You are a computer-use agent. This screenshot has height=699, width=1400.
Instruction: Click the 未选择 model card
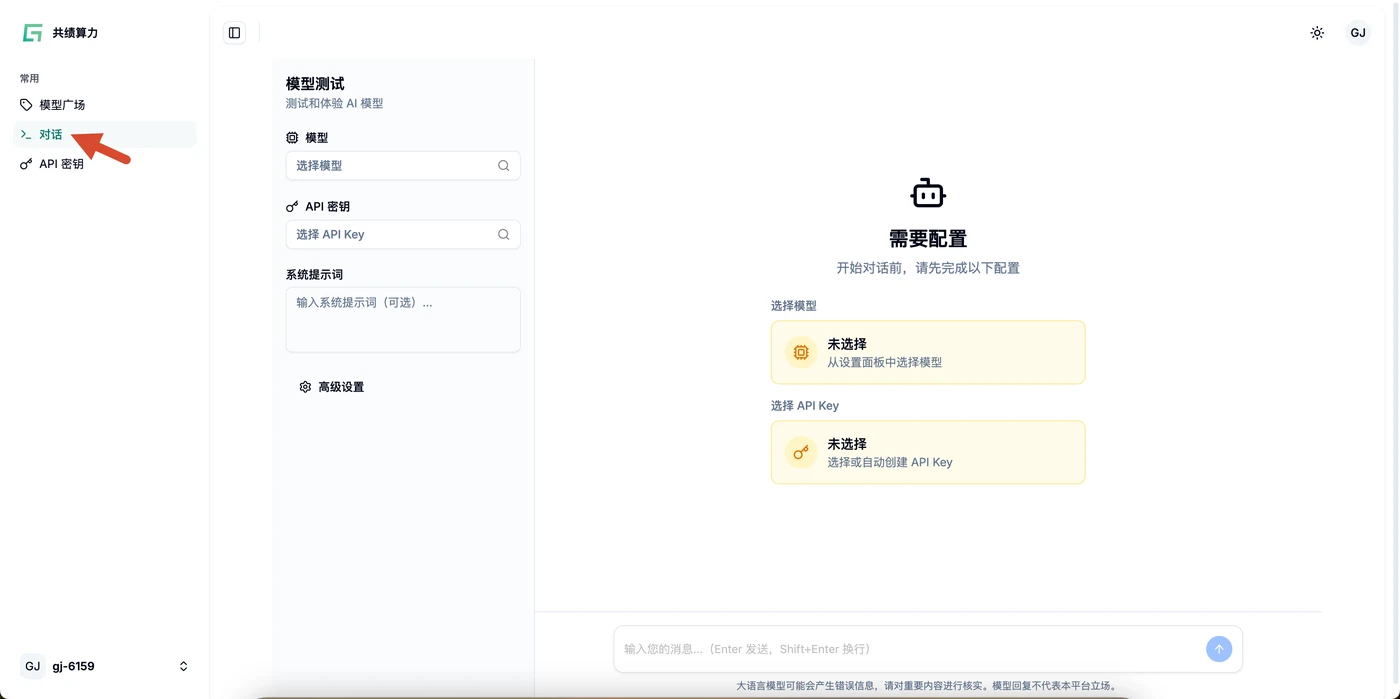pyautogui.click(x=928, y=352)
